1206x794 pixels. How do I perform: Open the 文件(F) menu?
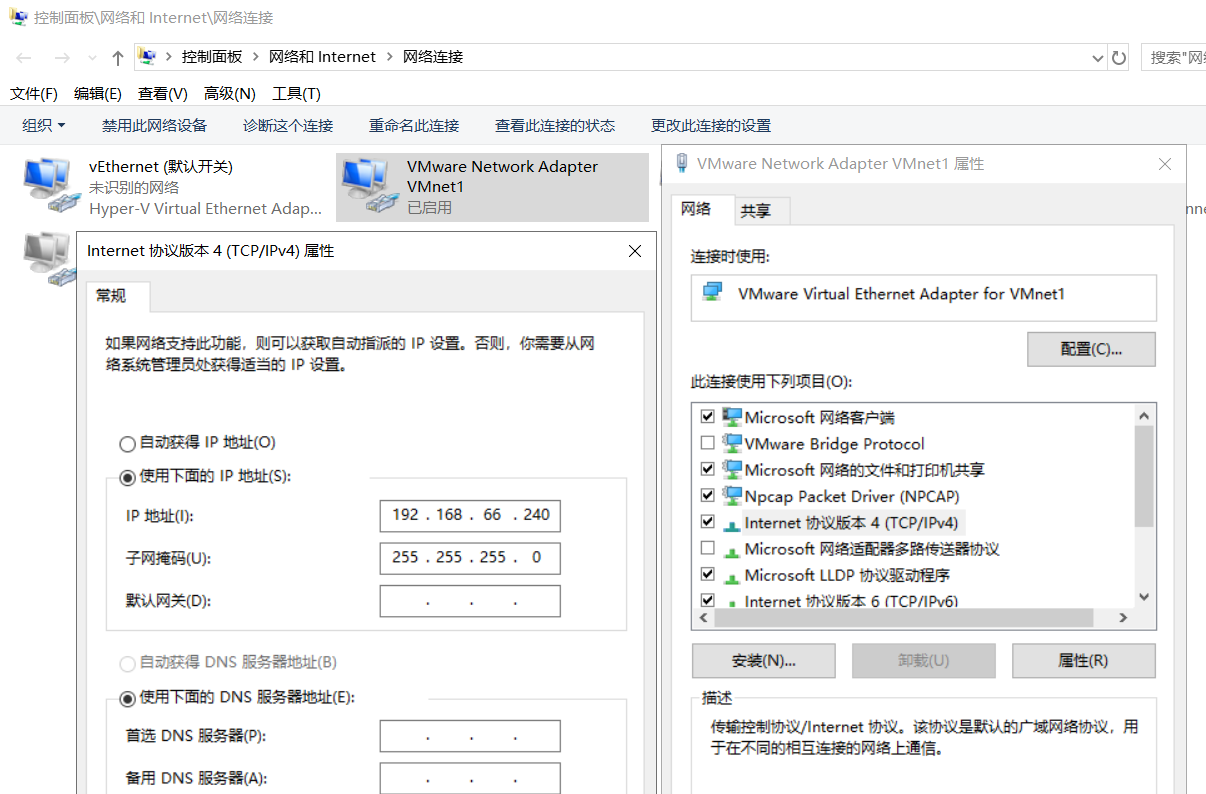pos(34,94)
